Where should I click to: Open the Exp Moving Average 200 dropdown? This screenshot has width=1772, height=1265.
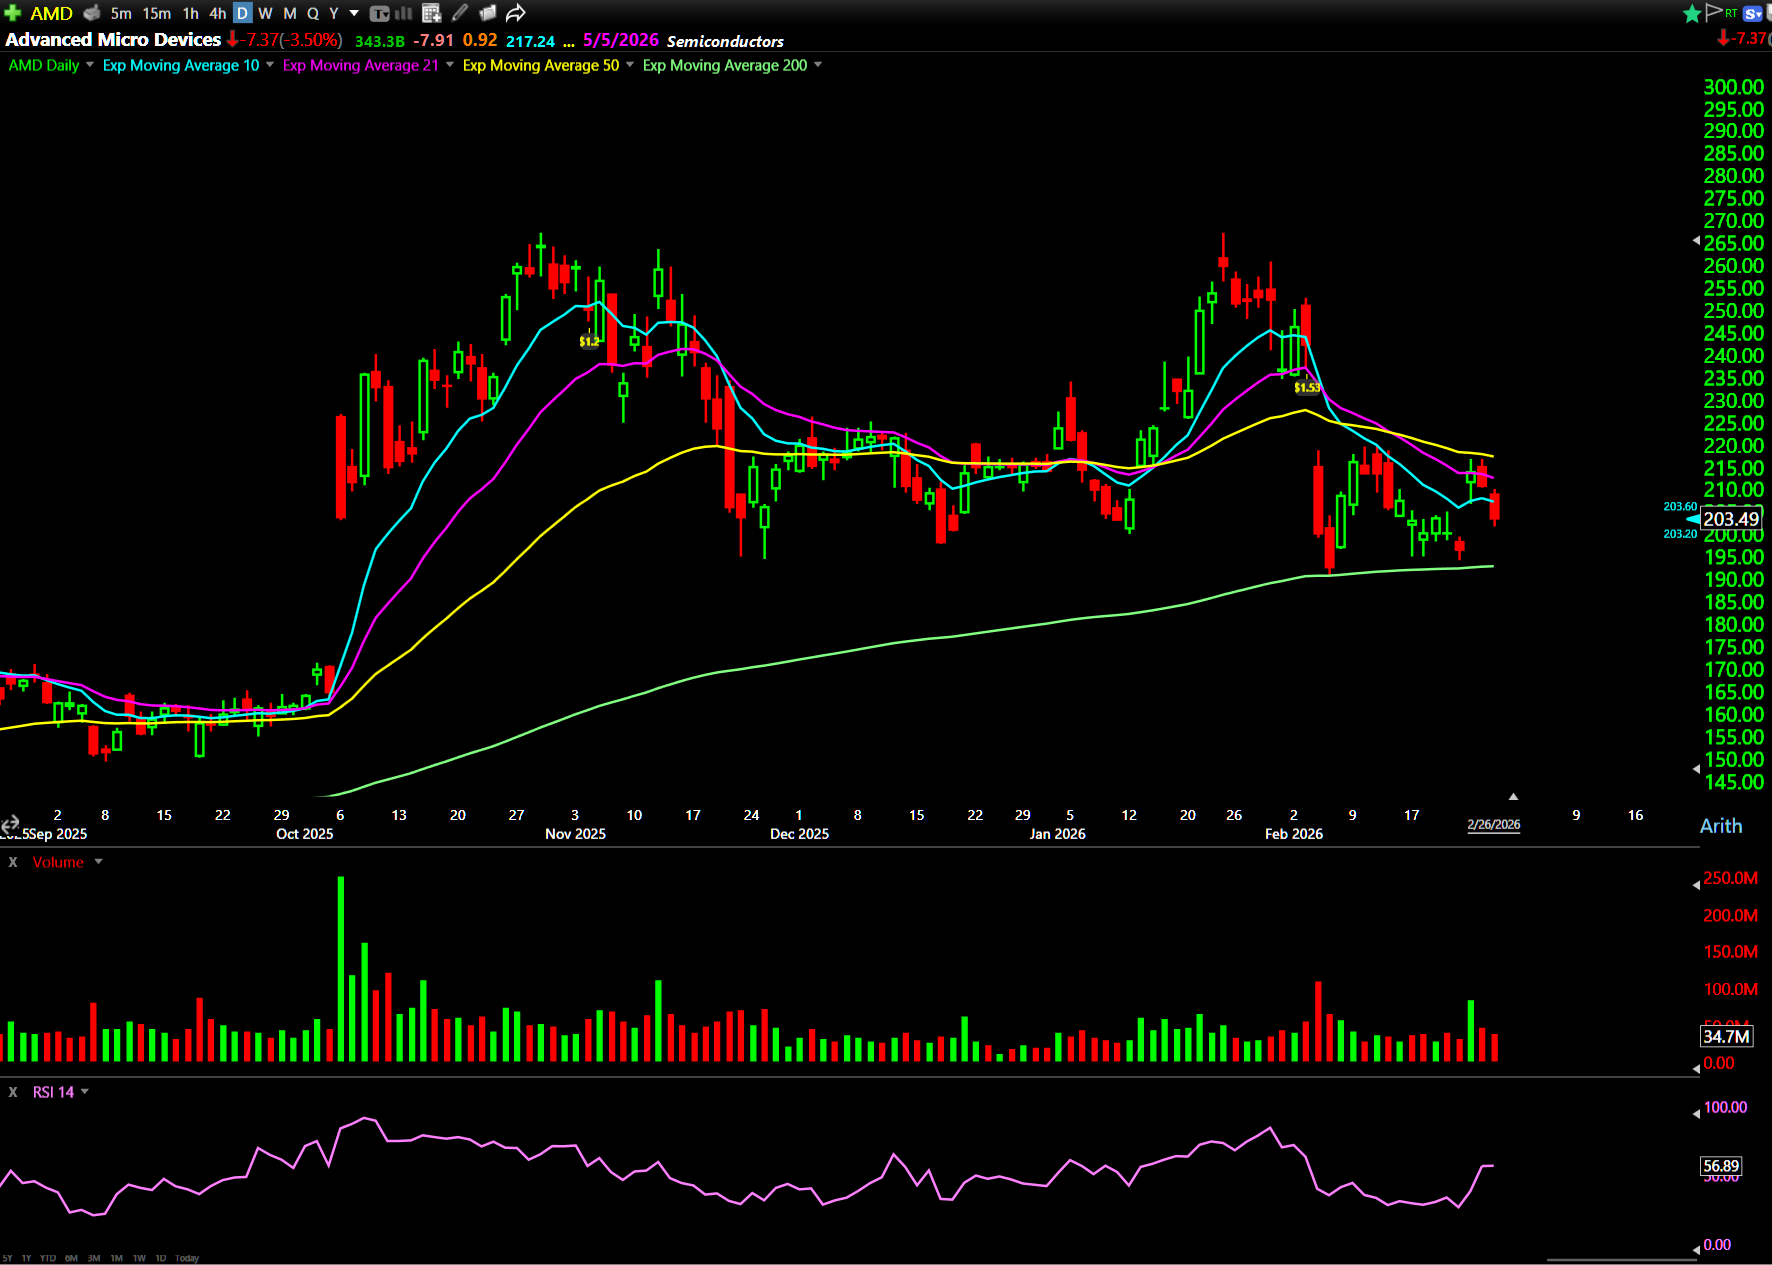pos(818,65)
